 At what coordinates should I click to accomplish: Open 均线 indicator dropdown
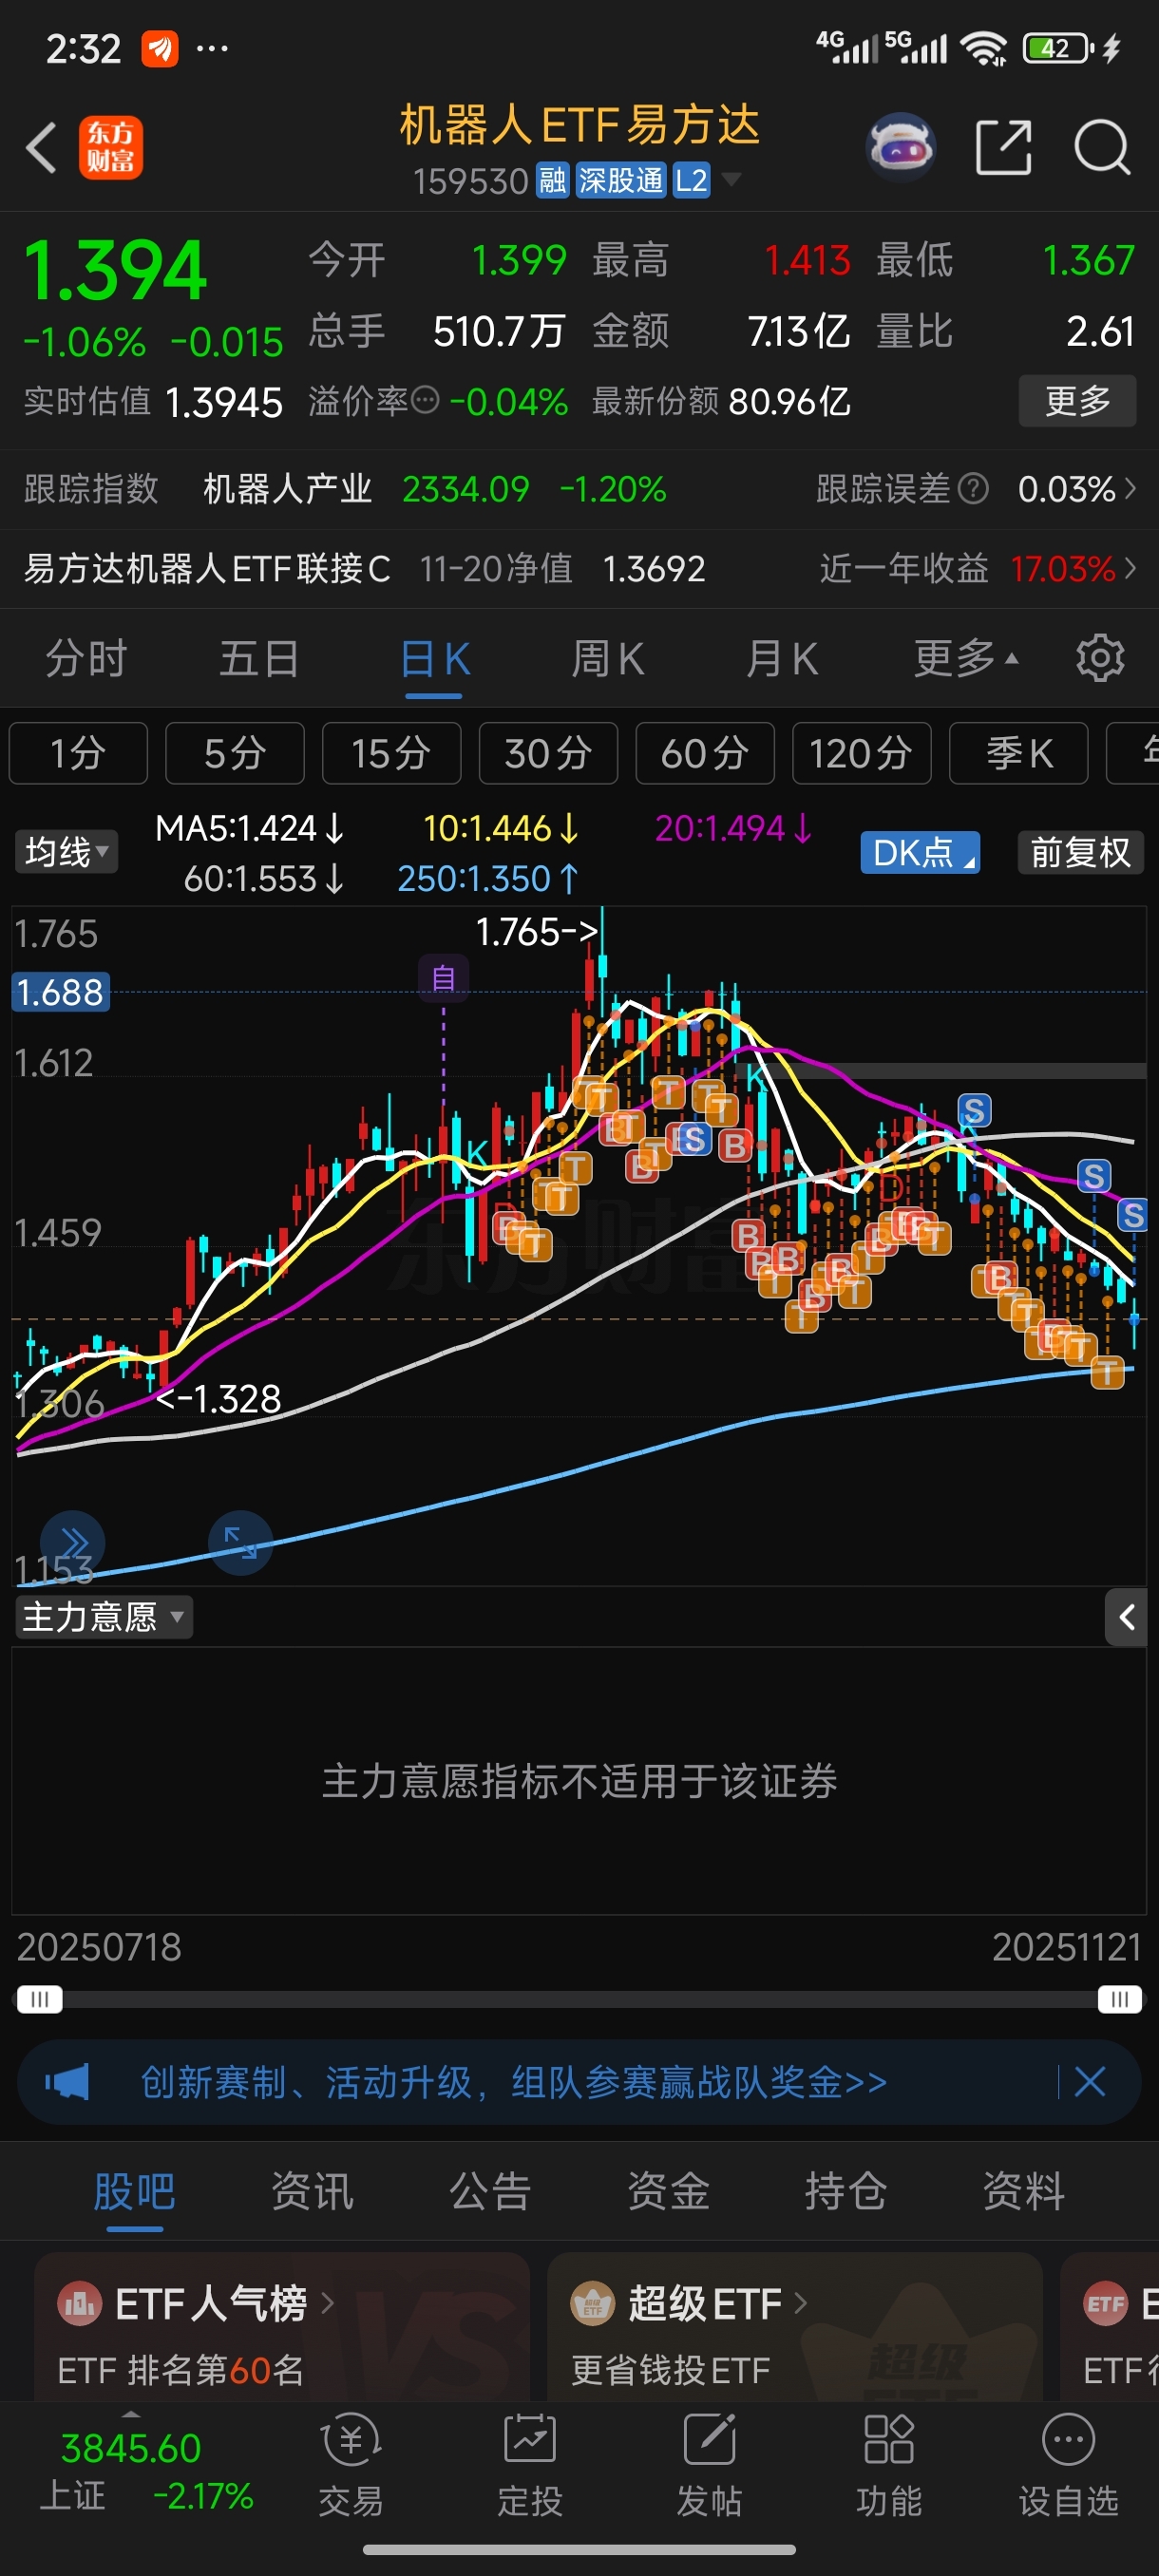coord(66,852)
